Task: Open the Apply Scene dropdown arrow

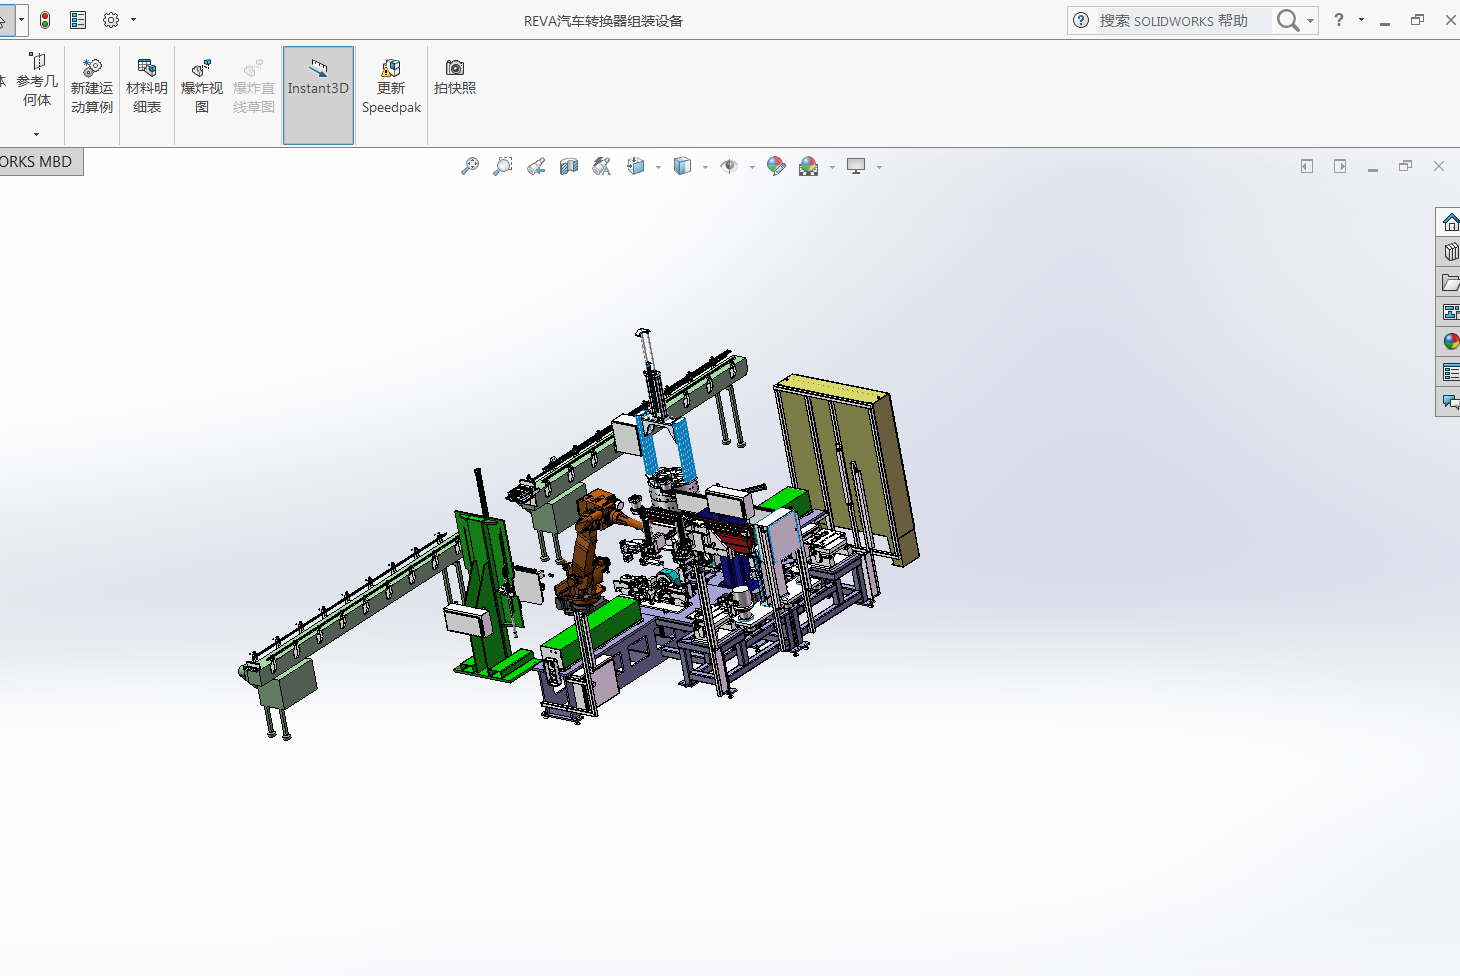Action: (x=832, y=168)
